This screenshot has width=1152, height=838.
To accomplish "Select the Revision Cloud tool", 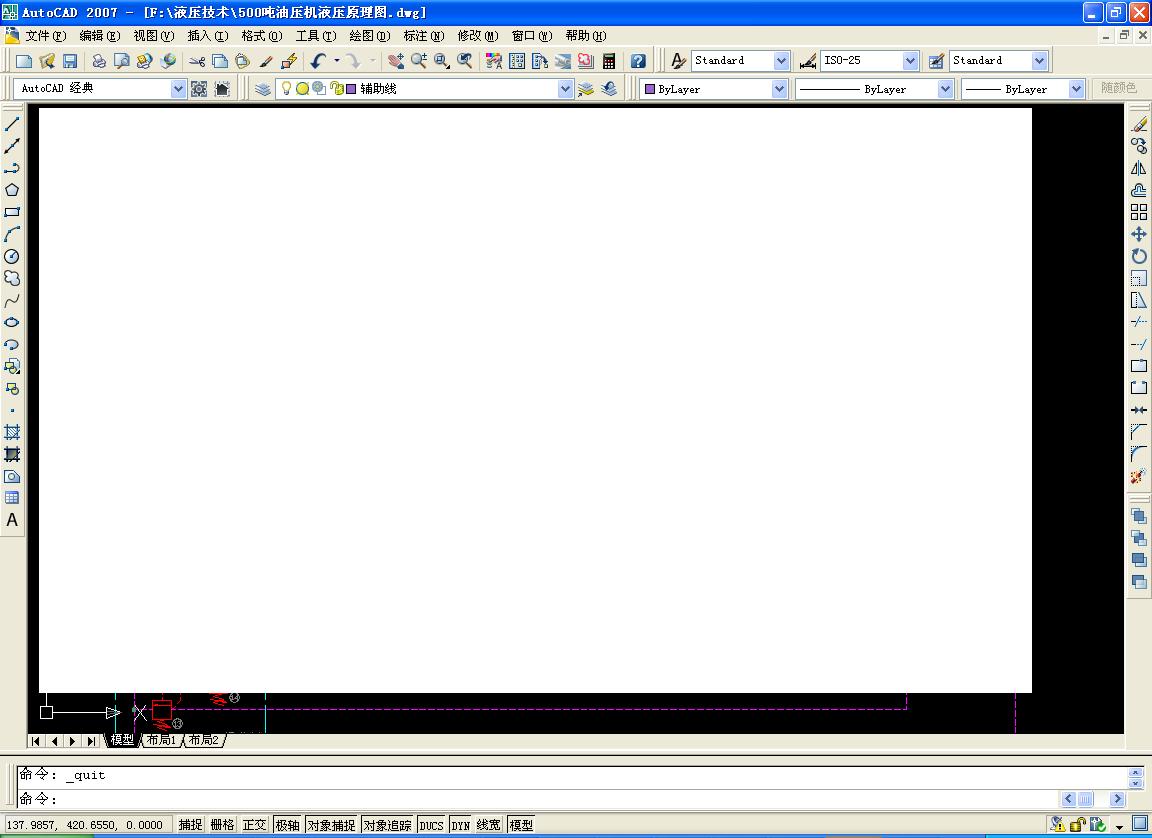I will pos(12,278).
